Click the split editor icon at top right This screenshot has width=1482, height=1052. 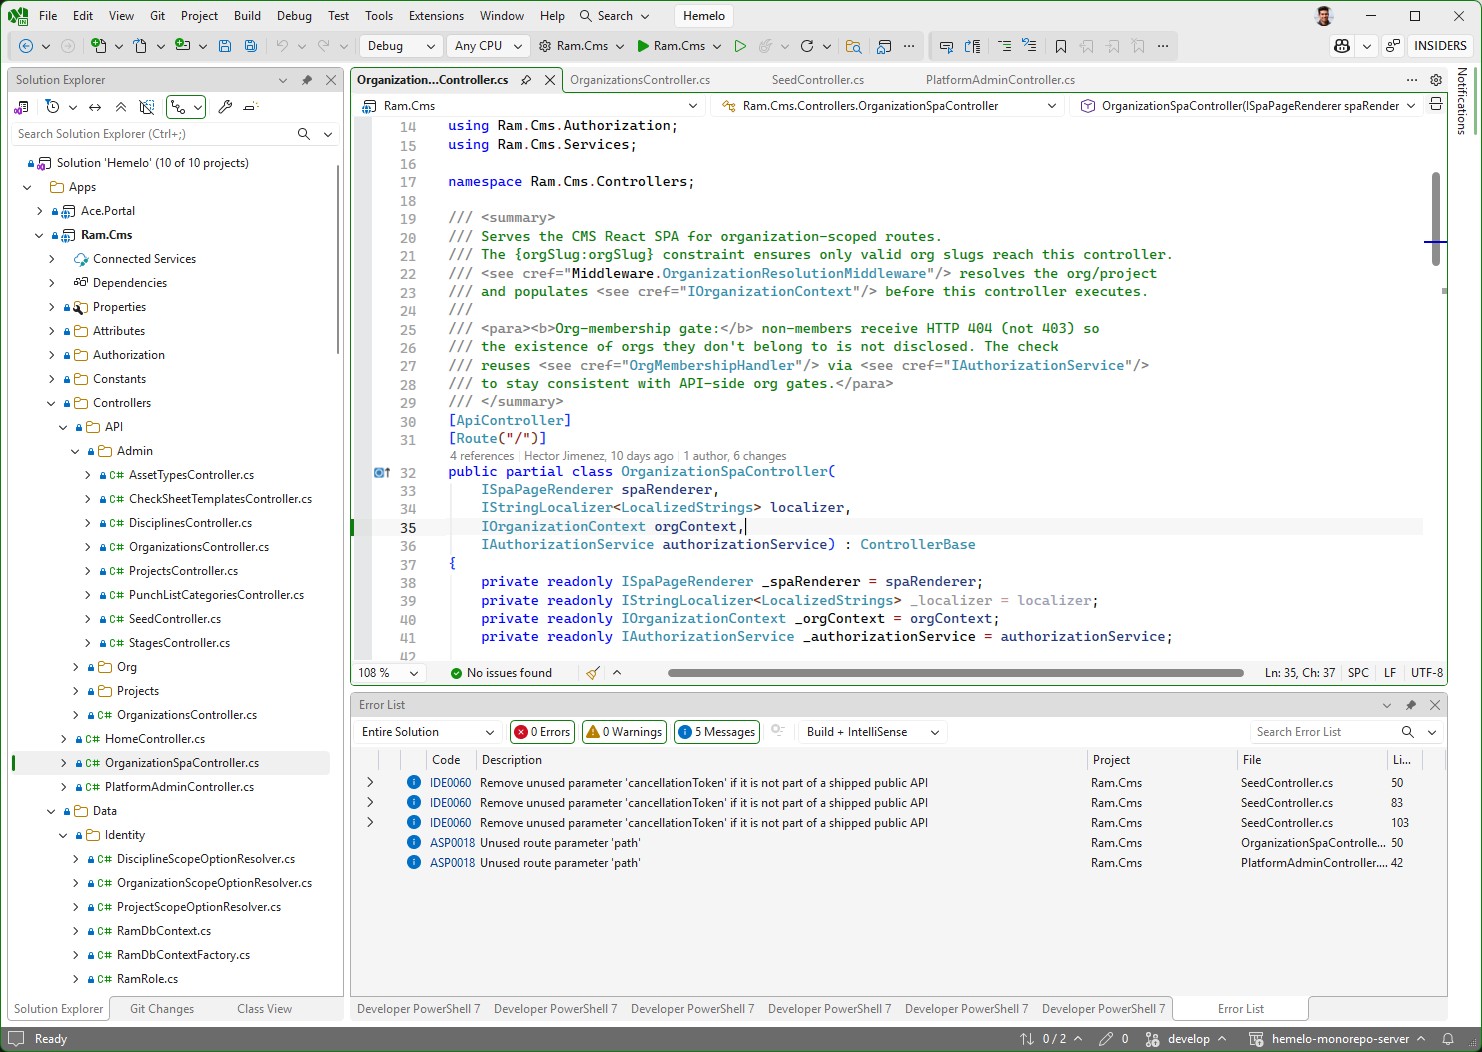pos(1436,105)
